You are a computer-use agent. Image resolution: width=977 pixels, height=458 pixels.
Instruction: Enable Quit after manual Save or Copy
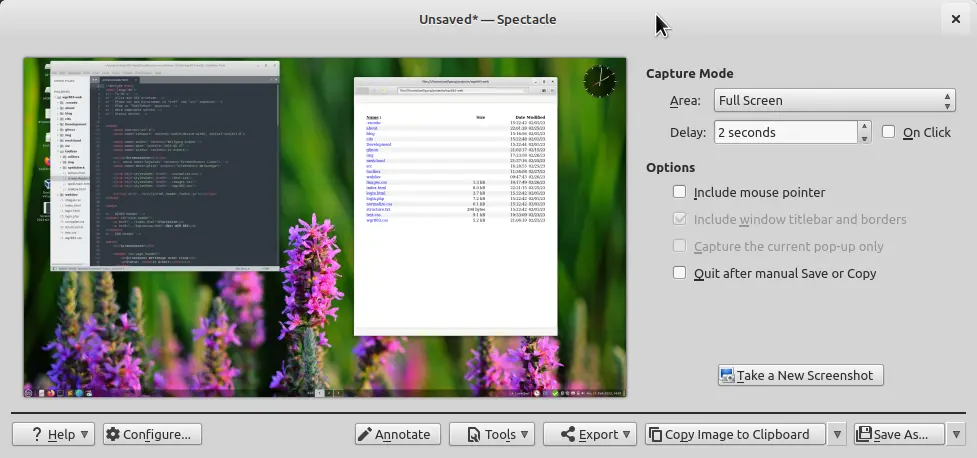(680, 273)
